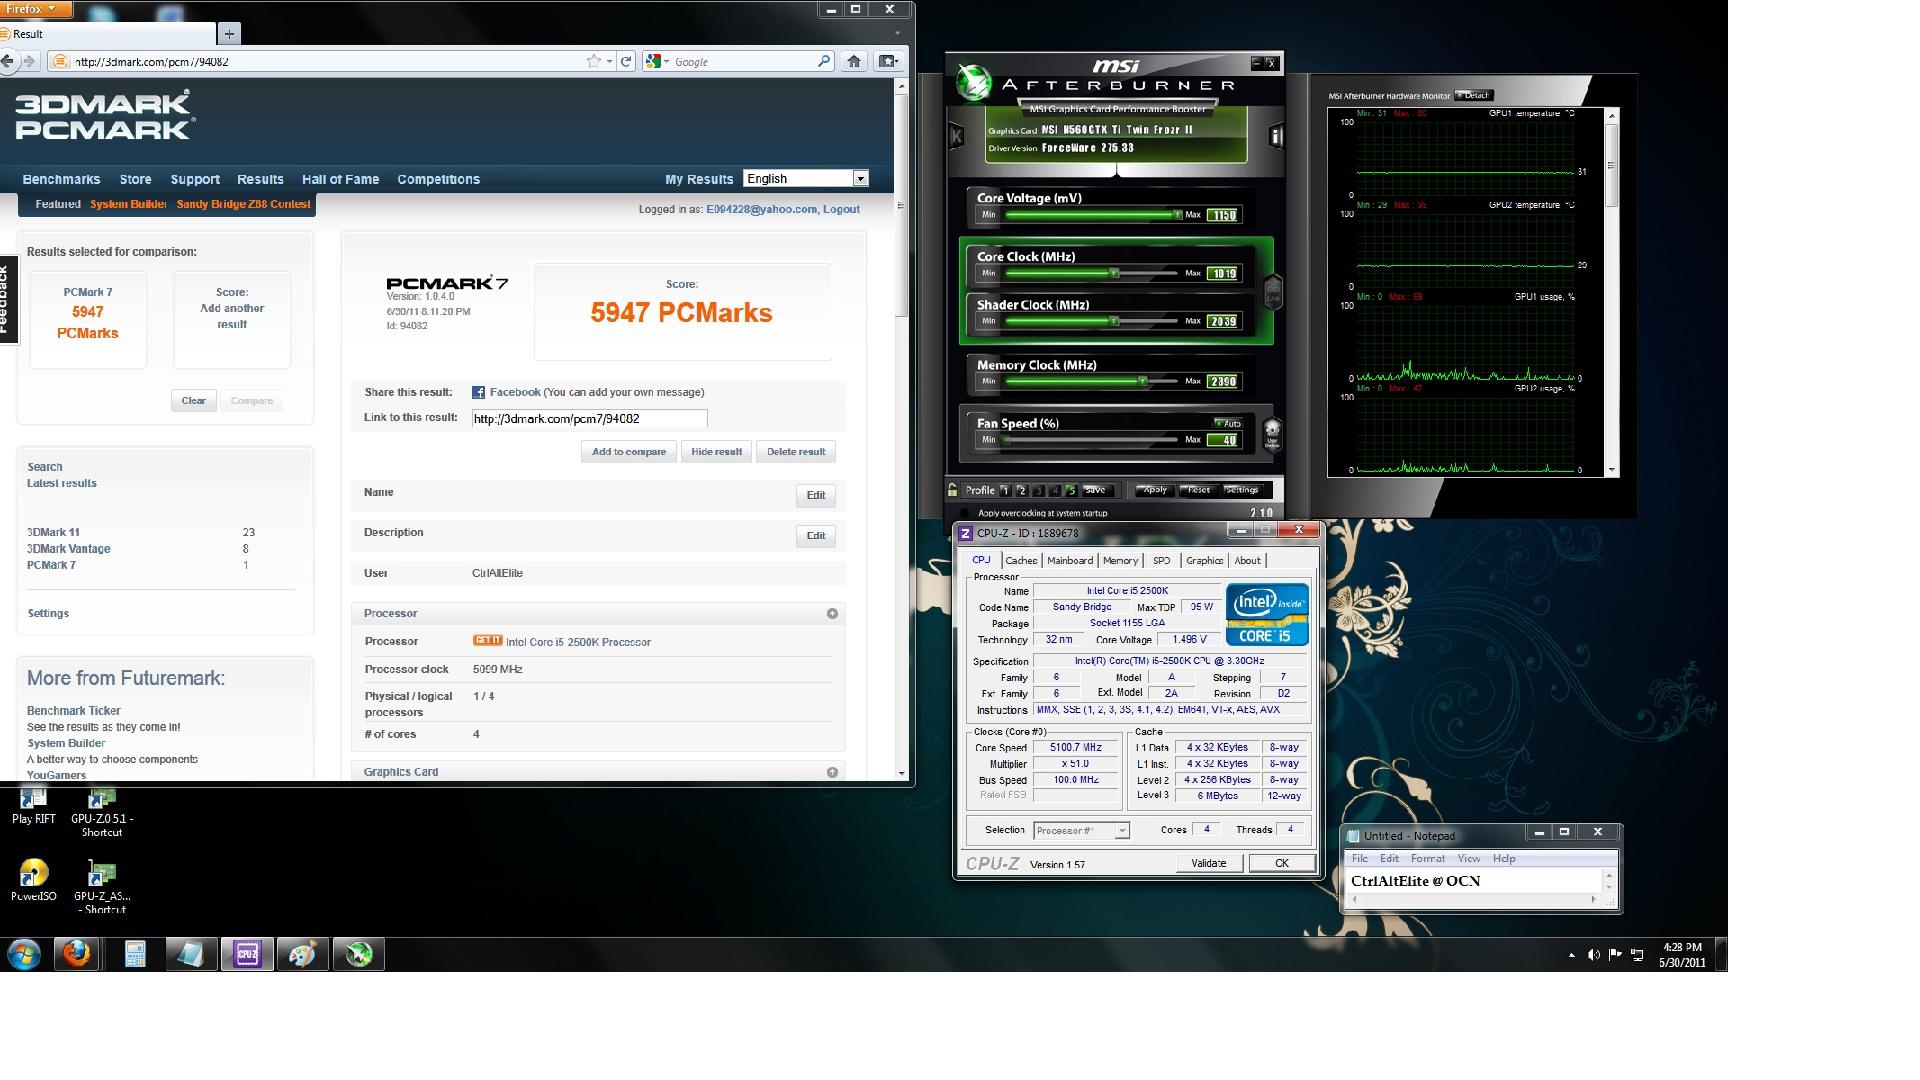Click the Firefox home icon
The image size is (1920, 1080).
[x=853, y=61]
